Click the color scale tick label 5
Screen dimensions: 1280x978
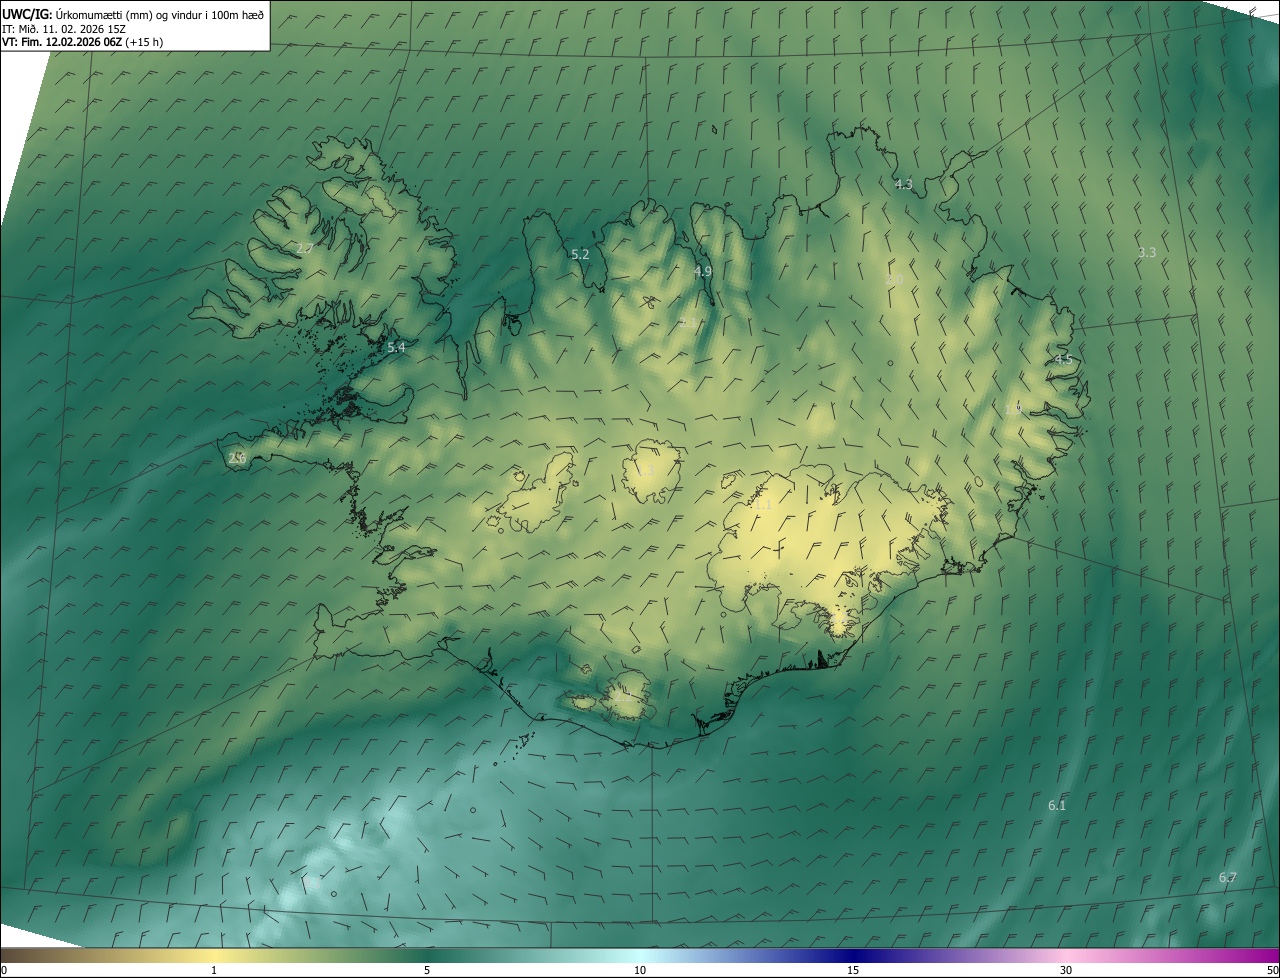427,970
